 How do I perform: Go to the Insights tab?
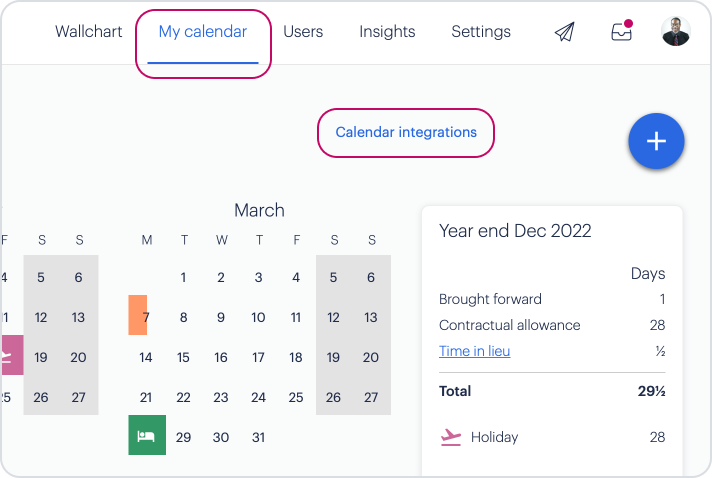(387, 31)
